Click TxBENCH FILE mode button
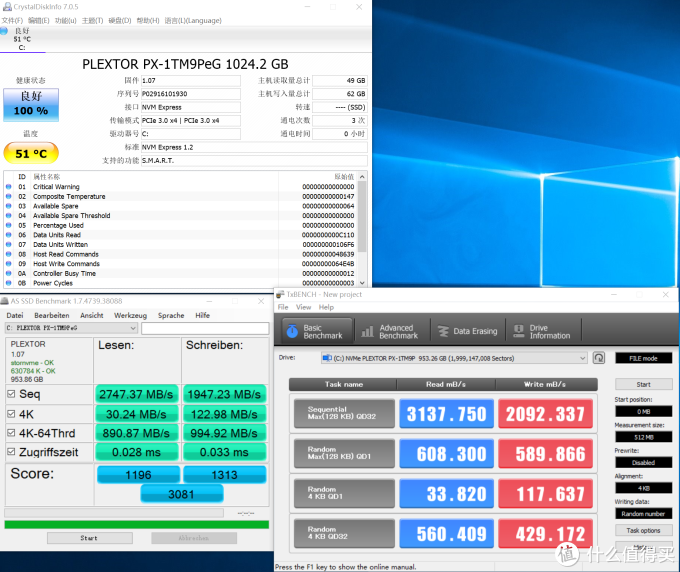The width and height of the screenshot is (680, 572). tap(644, 358)
